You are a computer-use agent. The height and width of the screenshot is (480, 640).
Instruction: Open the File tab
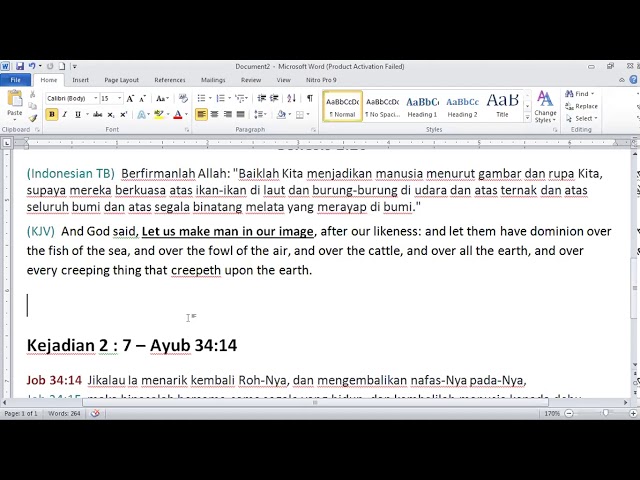(x=16, y=80)
